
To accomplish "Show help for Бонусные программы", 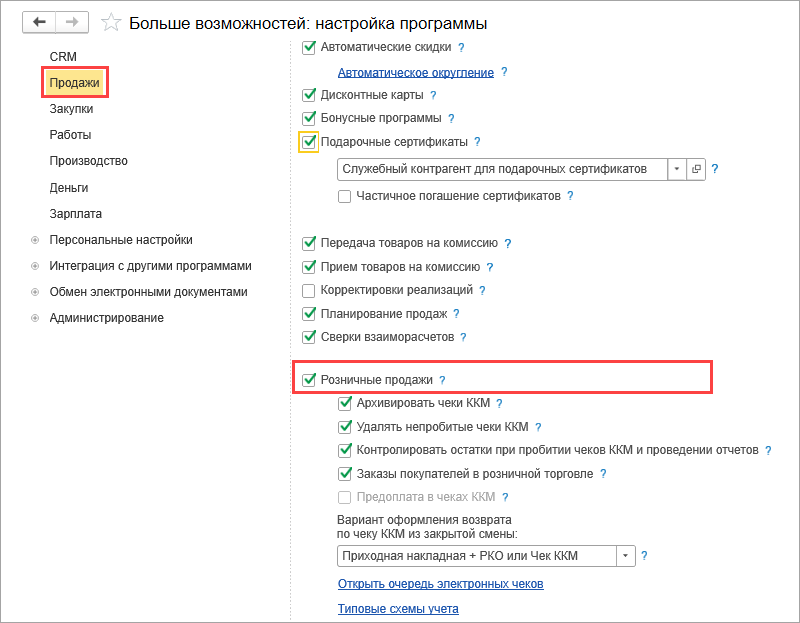I will click(x=451, y=118).
